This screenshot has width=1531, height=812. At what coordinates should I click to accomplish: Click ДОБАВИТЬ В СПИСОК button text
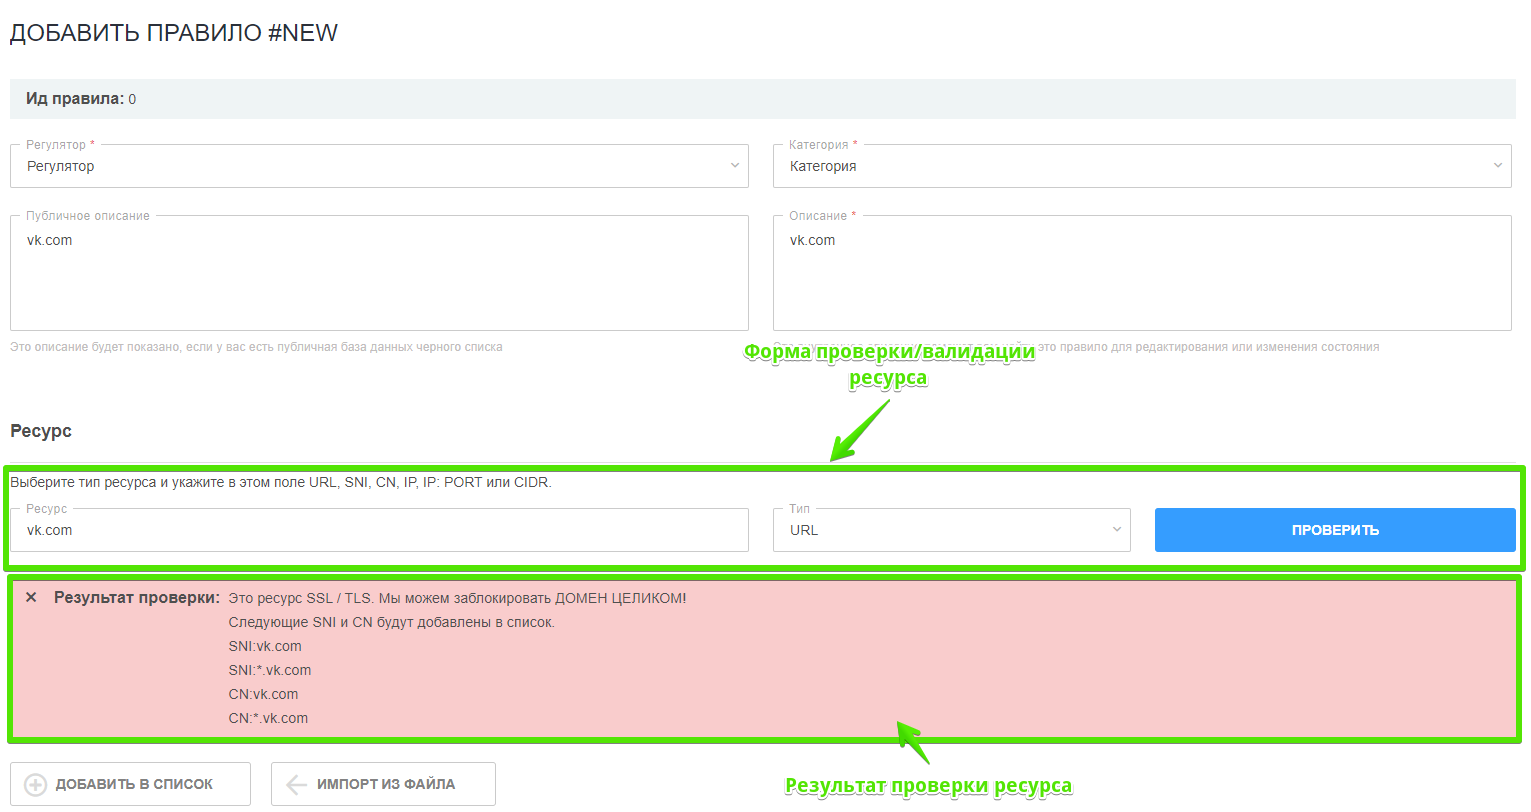pos(134,785)
